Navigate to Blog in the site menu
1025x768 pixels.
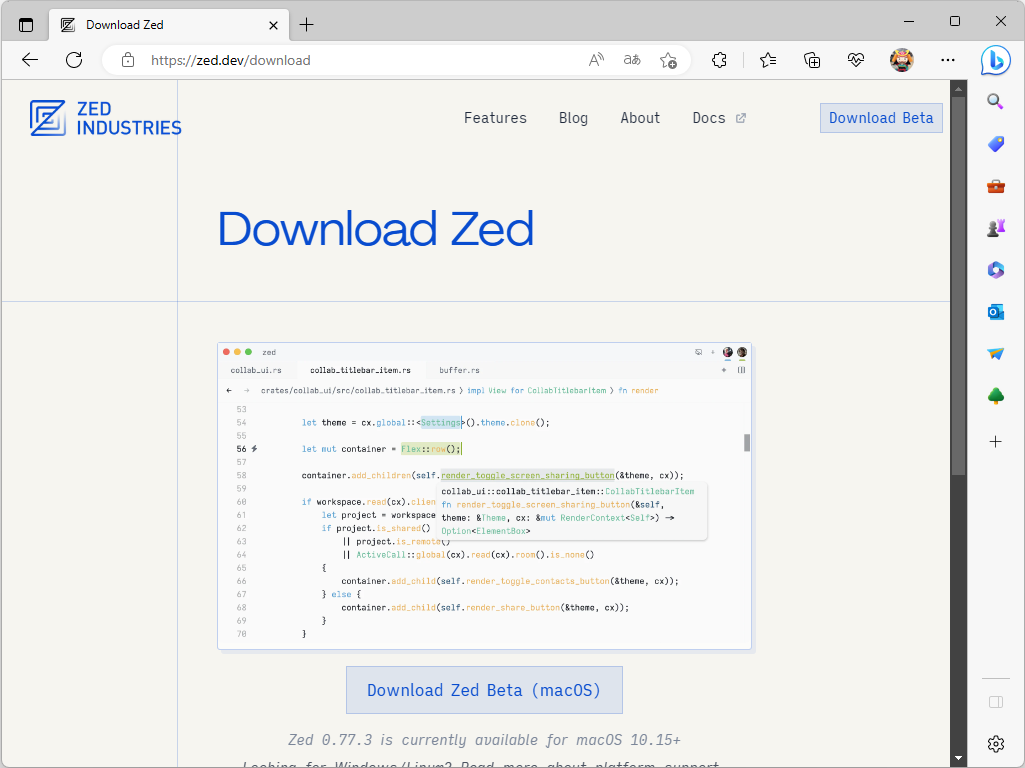[573, 118]
